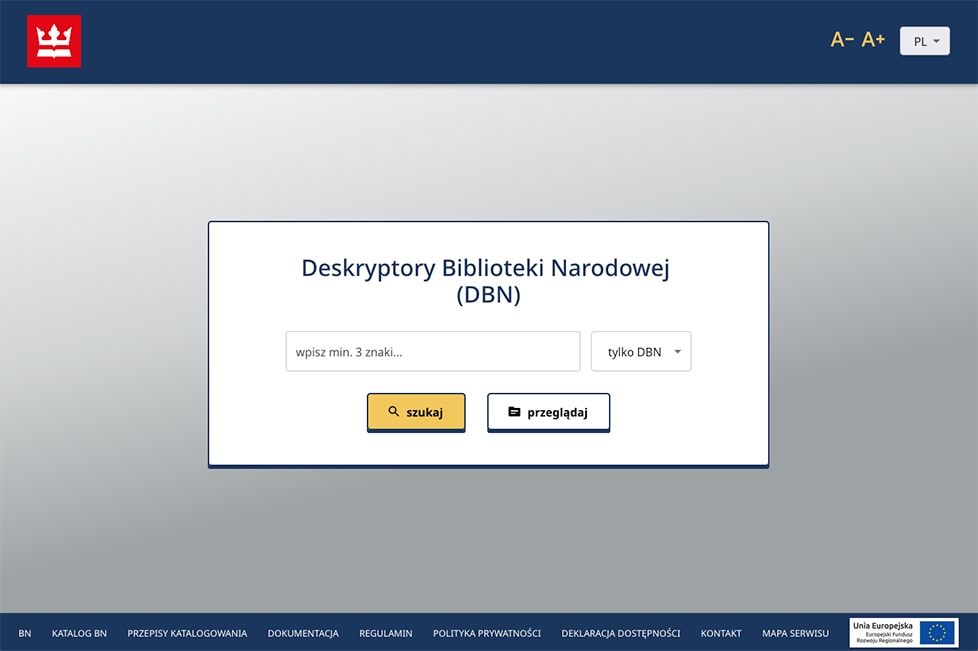Click the search input field
The height and width of the screenshot is (651, 978).
[x=433, y=352]
